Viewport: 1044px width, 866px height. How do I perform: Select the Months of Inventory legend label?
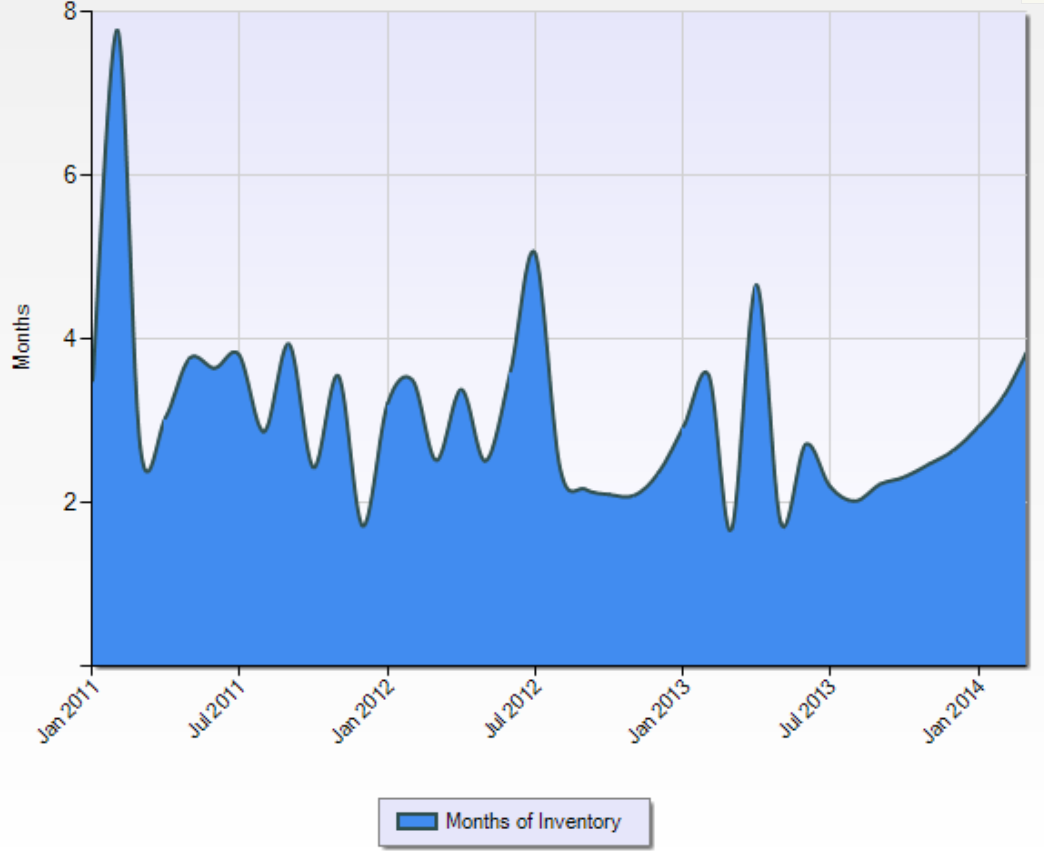[x=533, y=822]
